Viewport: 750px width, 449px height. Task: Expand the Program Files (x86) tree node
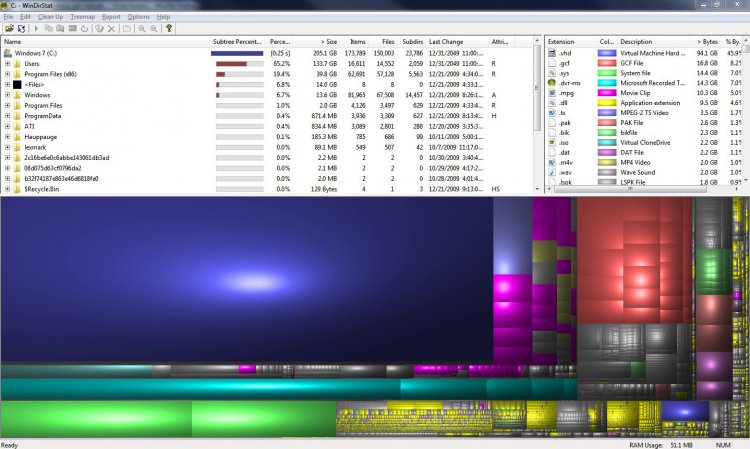pyautogui.click(x=7, y=74)
